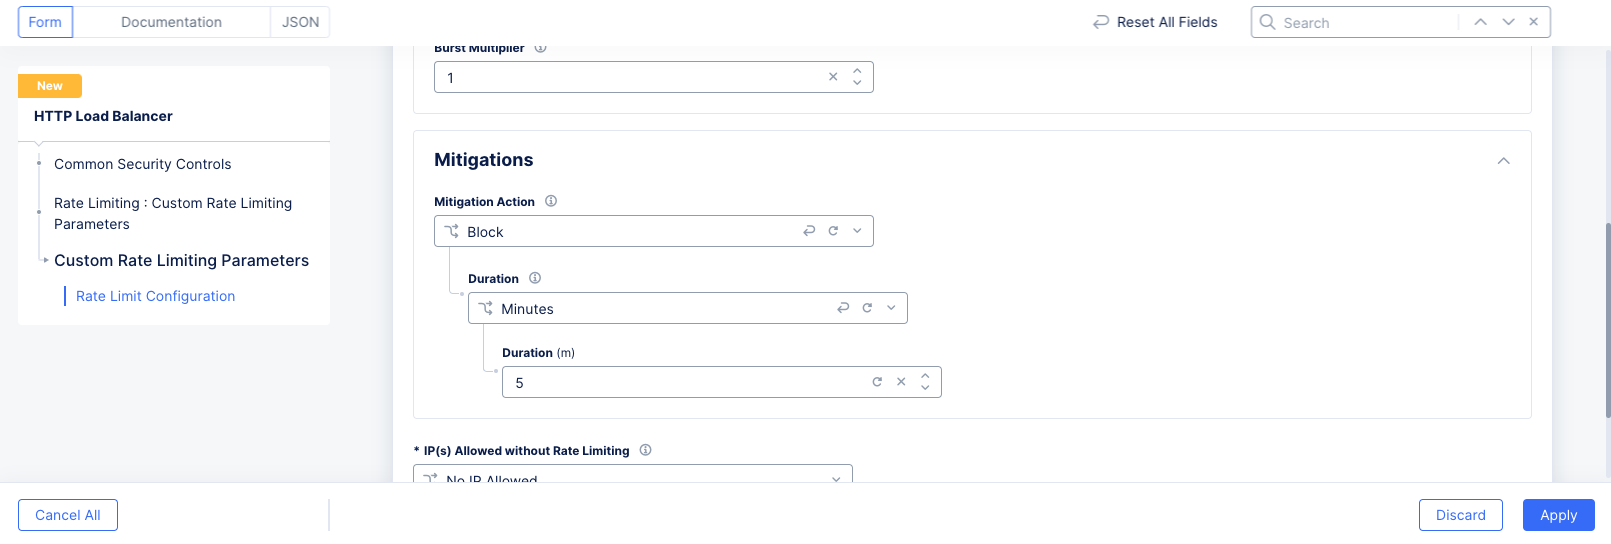Open the Mitigation Action dropdown

(x=857, y=231)
